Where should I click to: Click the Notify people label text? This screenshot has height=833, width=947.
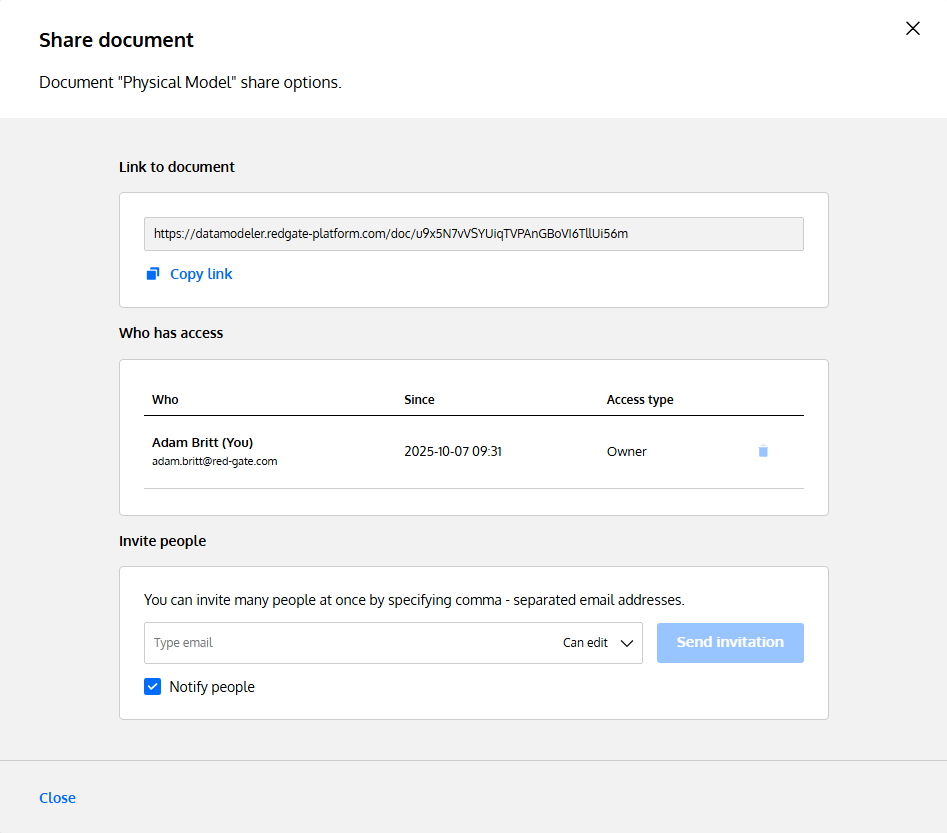(212, 687)
